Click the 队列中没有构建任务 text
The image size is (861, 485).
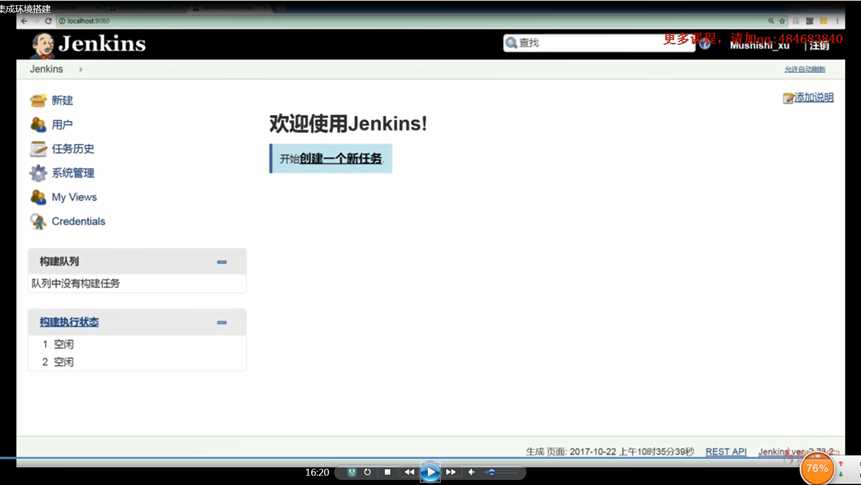click(x=76, y=283)
